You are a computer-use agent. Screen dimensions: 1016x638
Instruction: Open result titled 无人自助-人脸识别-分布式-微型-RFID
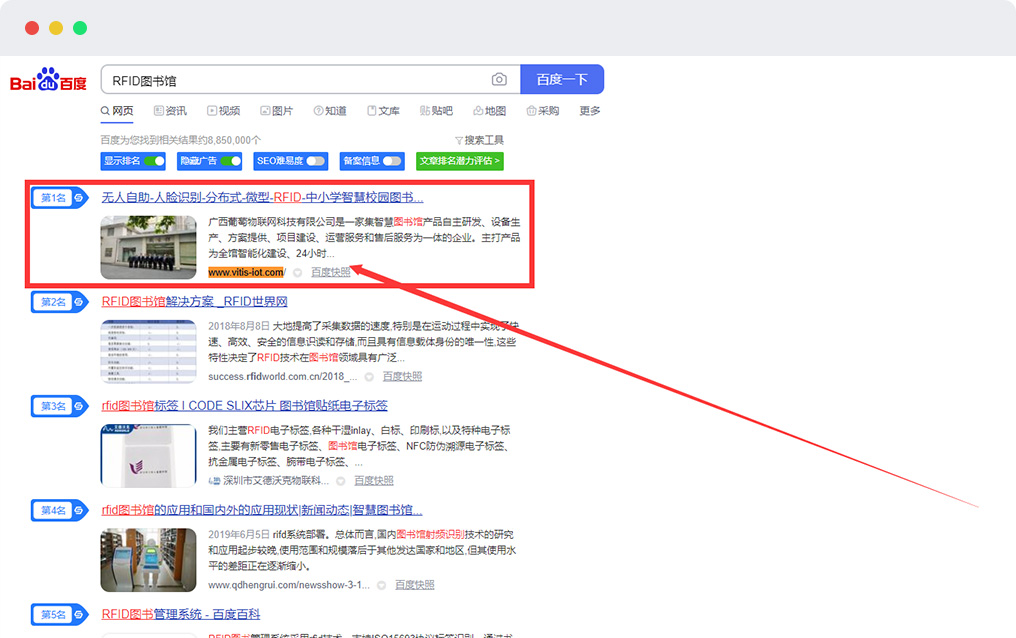pyautogui.click(x=262, y=198)
